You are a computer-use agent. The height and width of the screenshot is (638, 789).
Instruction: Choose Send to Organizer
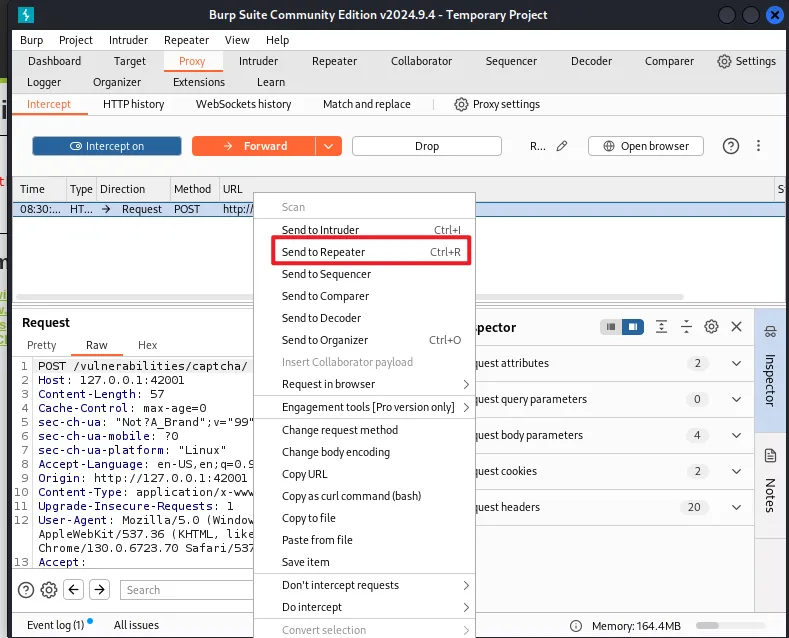365,340
